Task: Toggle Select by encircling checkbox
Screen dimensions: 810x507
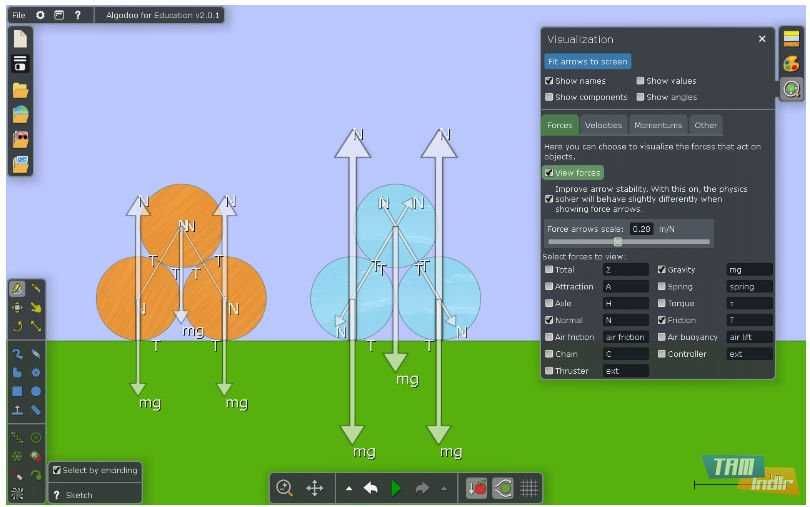Action: point(57,470)
